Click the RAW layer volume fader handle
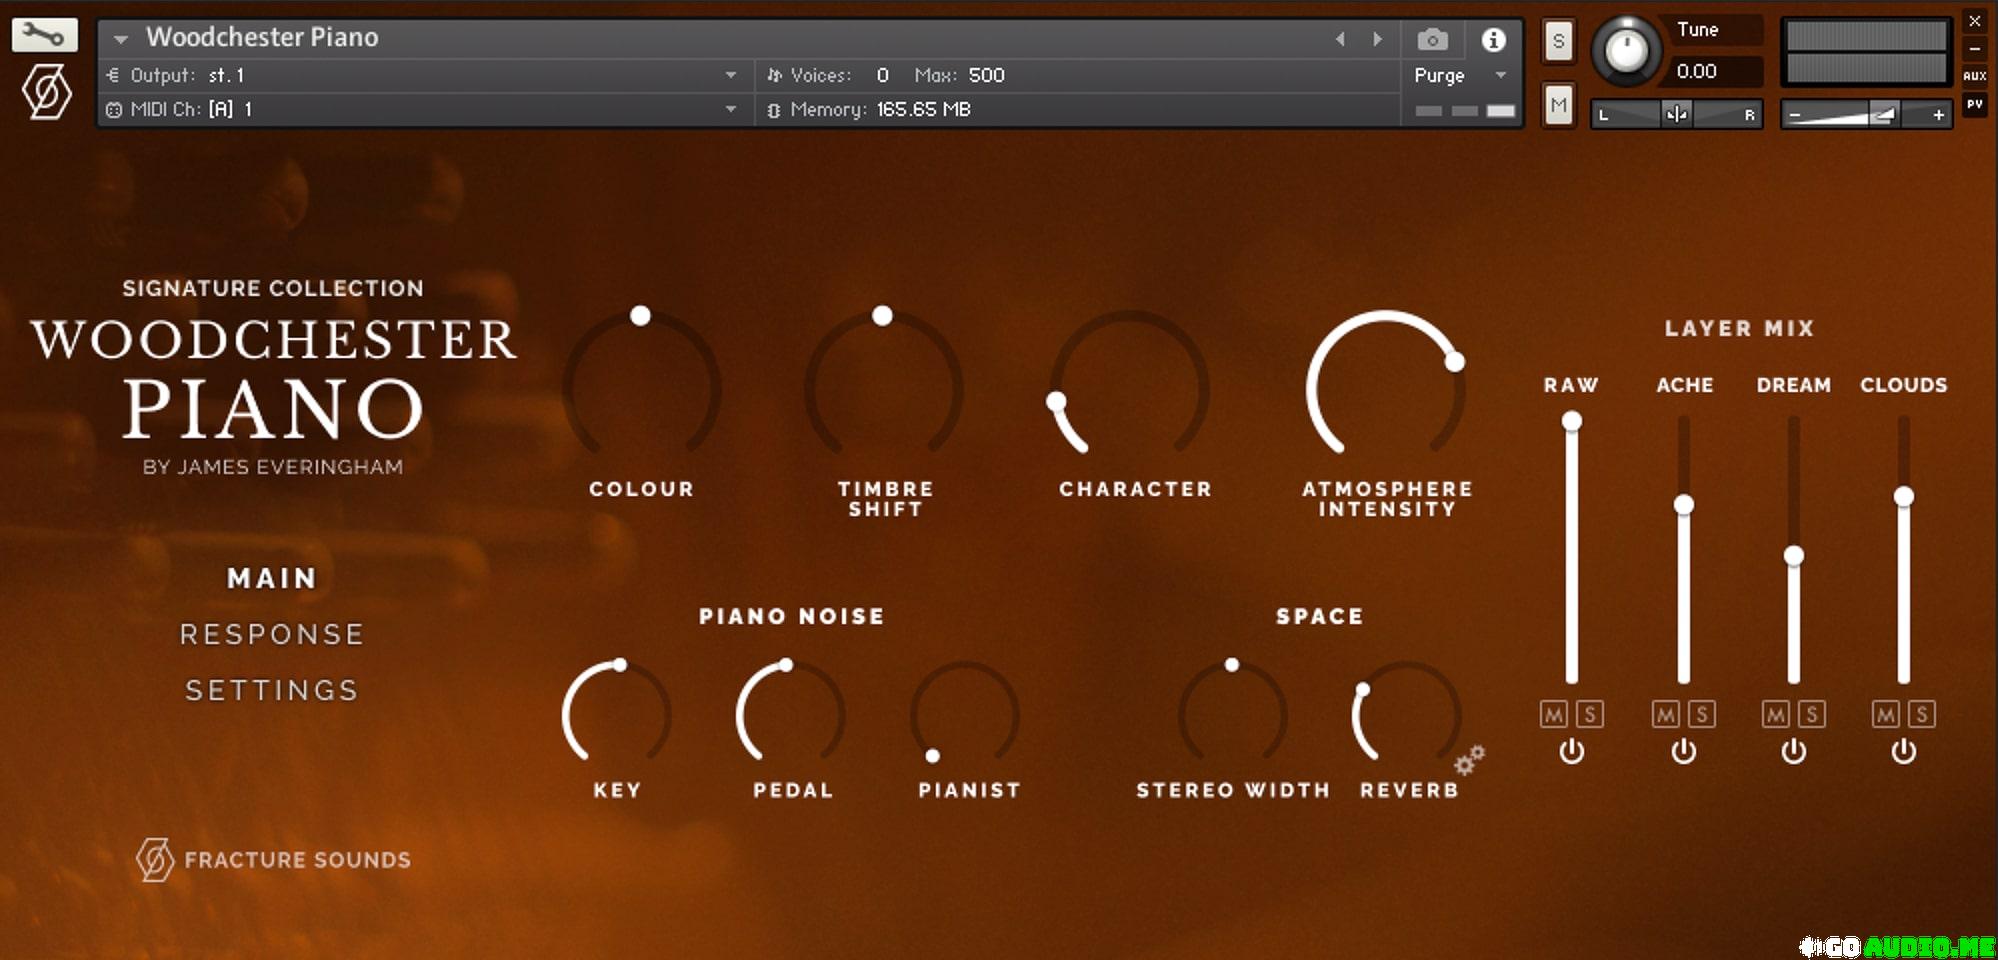Image resolution: width=1998 pixels, height=960 pixels. (x=1572, y=421)
